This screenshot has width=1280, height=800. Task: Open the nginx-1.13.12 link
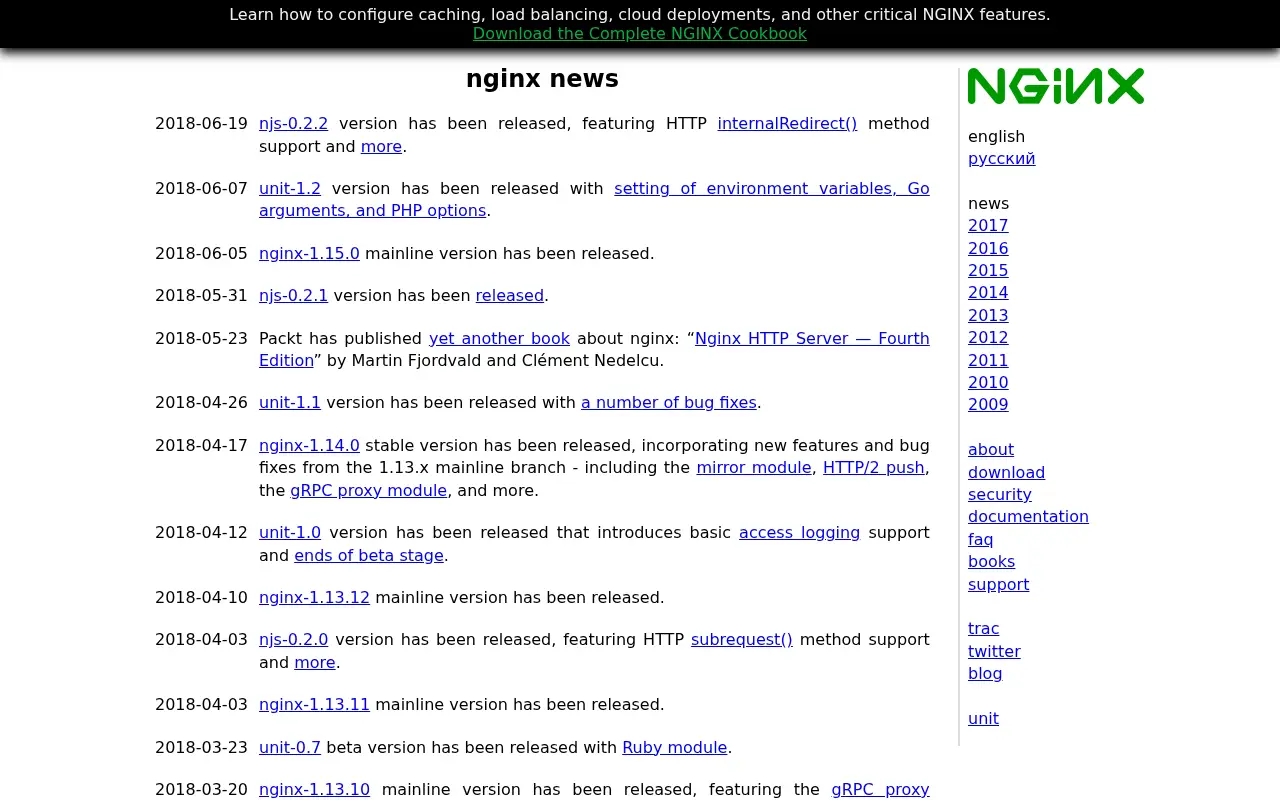(314, 597)
